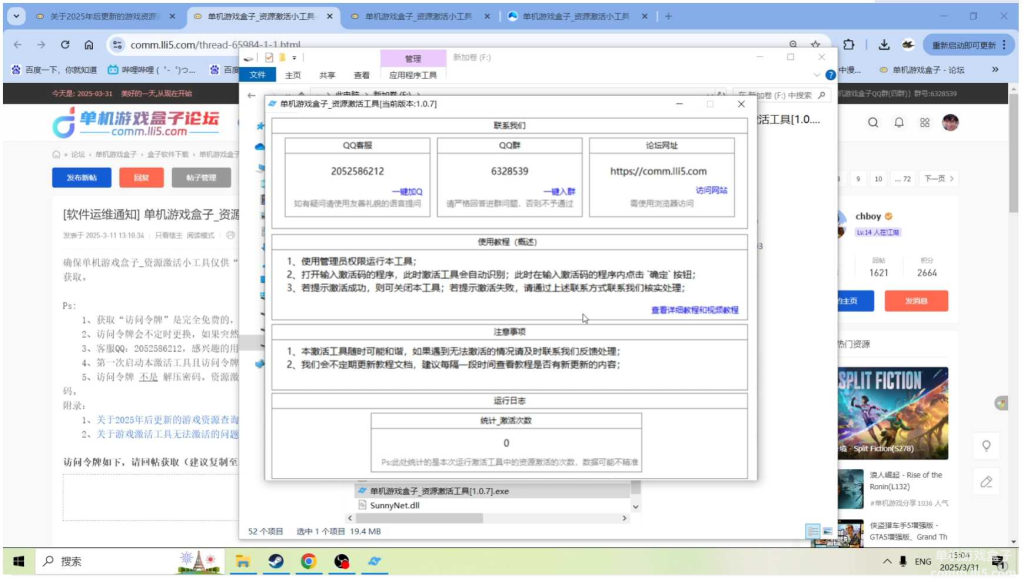Open Chrome extensions puzzle icon
The height and width of the screenshot is (581, 1024).
(x=849, y=44)
